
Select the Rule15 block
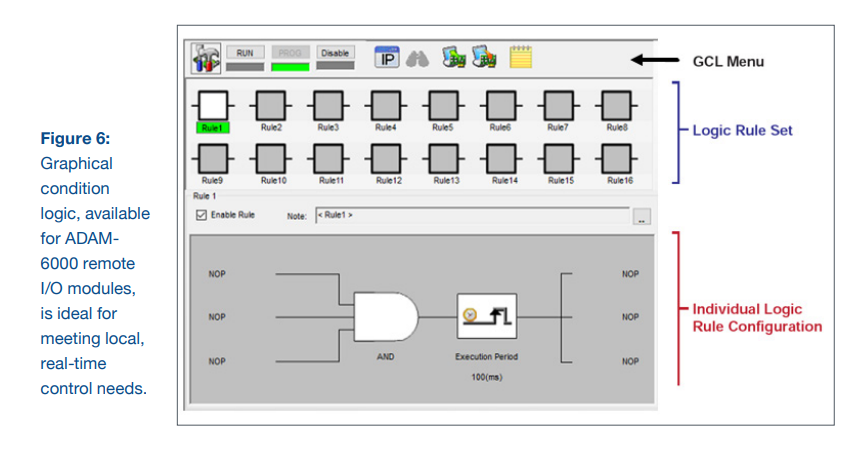pyautogui.click(x=559, y=159)
